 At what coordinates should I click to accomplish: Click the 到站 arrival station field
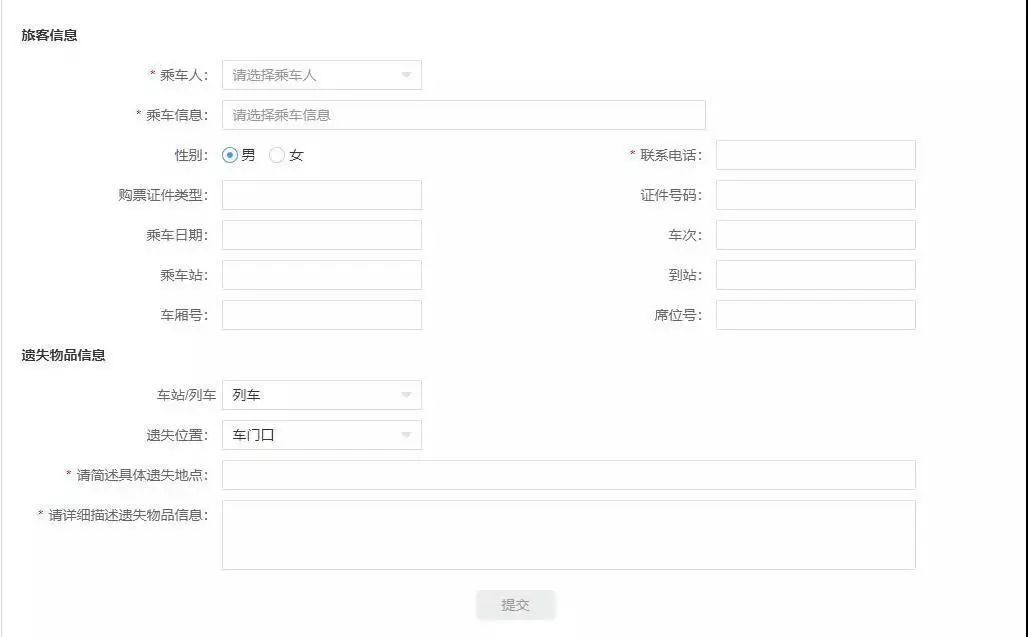[815, 275]
